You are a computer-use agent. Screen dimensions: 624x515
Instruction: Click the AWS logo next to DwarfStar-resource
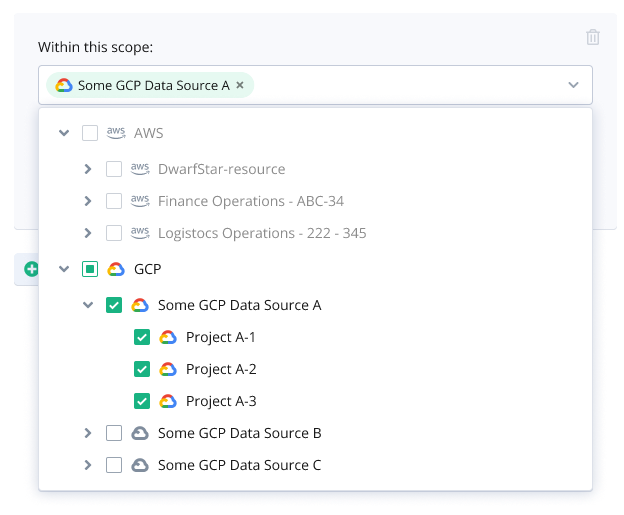coord(140,169)
